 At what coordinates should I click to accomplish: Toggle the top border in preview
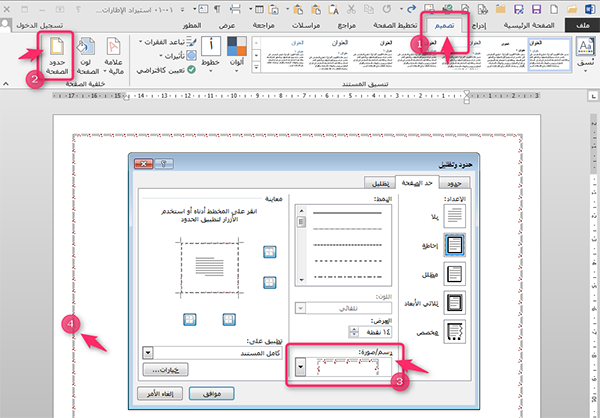269,251
